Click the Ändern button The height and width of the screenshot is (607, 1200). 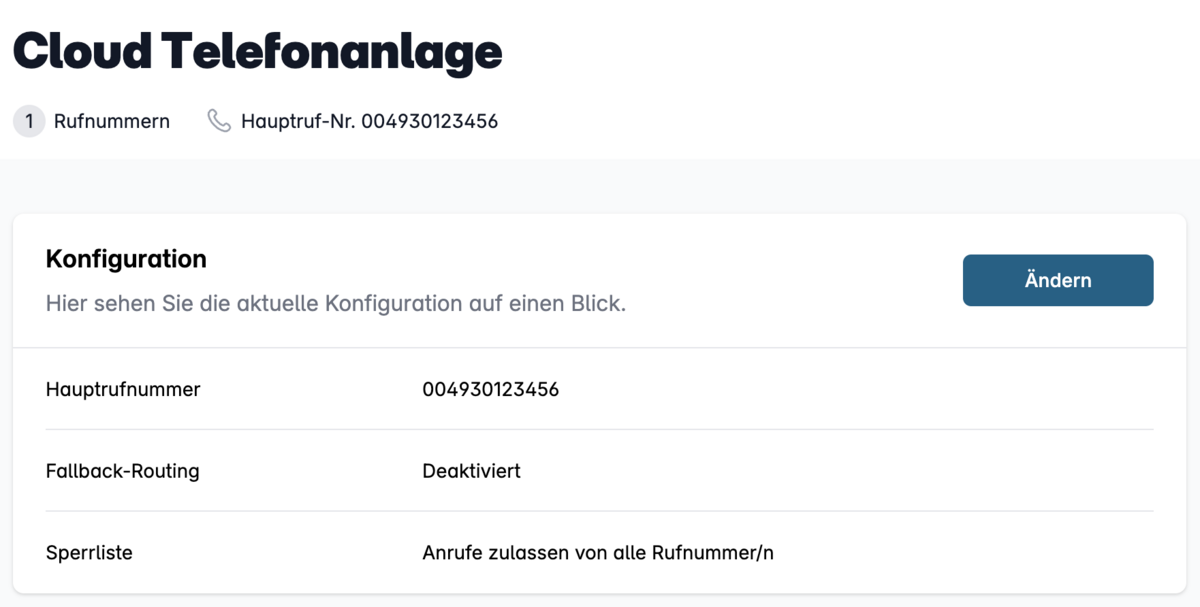[1058, 280]
